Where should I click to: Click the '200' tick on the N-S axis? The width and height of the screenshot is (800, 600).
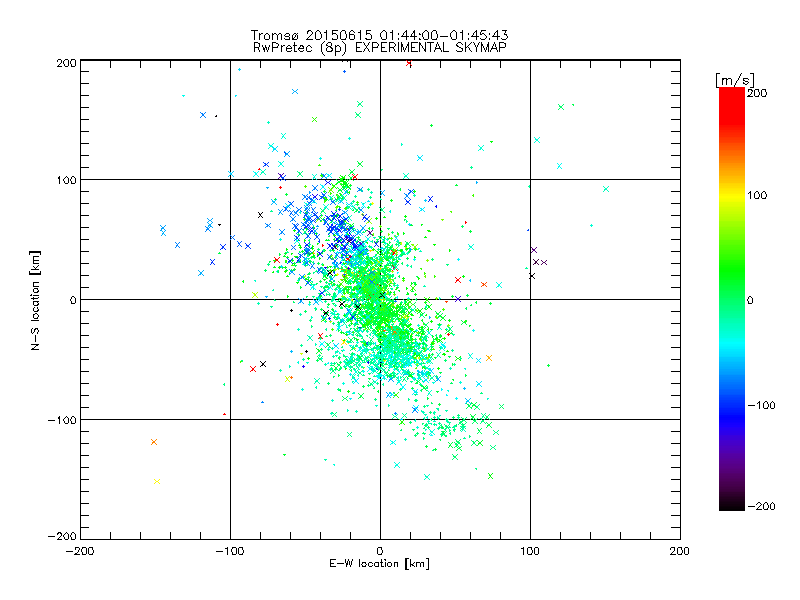pyautogui.click(x=66, y=63)
